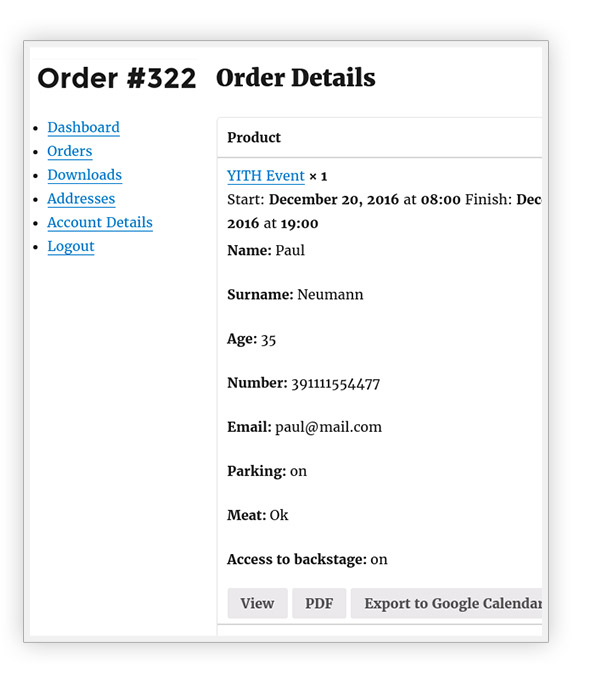Click the PDF button
Image resolution: width=600 pixels, height=687 pixels.
pos(319,603)
